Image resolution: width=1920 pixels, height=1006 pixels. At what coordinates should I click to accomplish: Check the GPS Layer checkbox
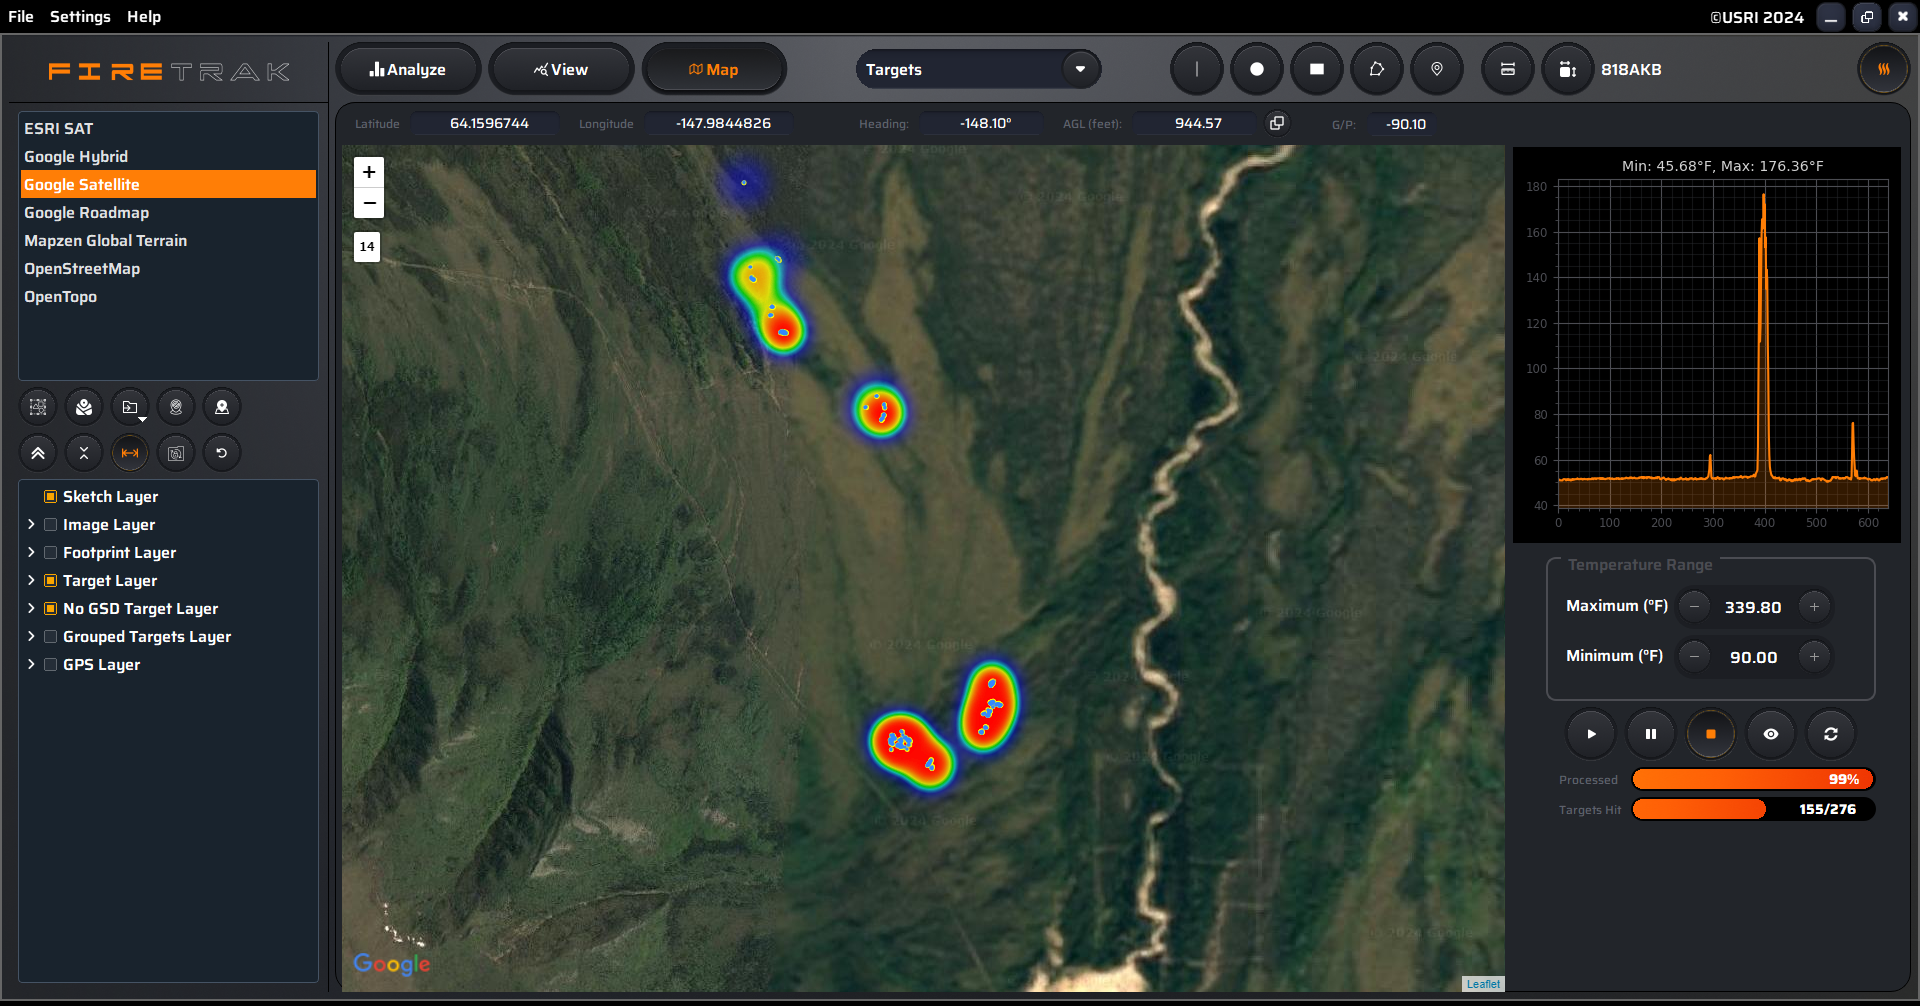tap(51, 665)
